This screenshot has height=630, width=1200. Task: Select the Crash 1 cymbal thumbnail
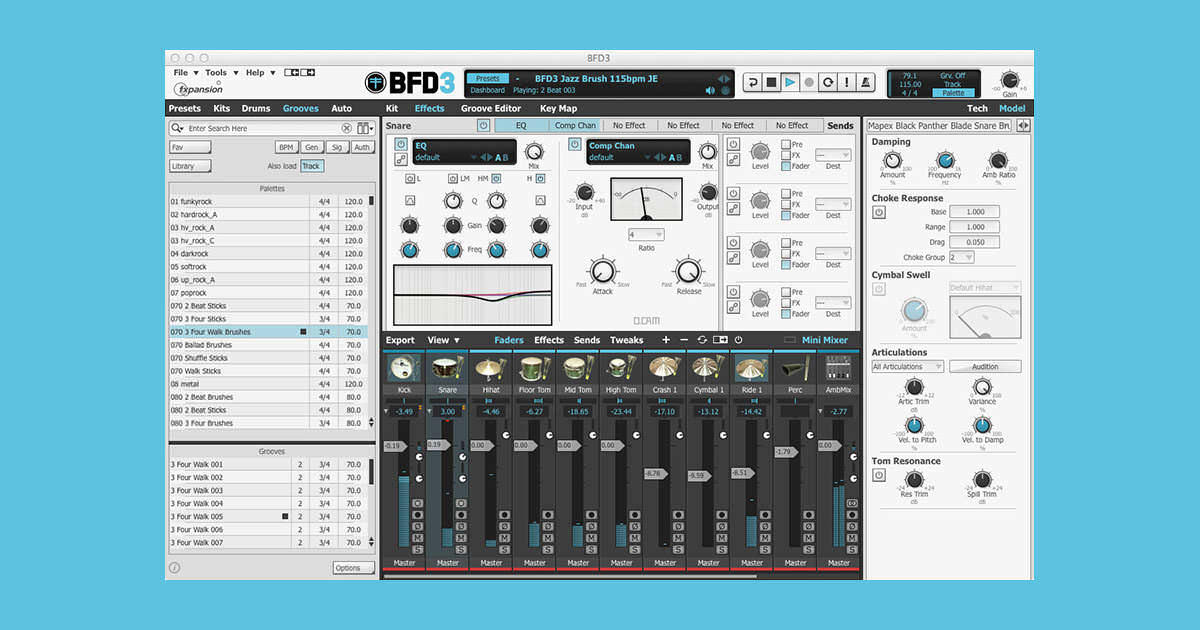coord(664,369)
